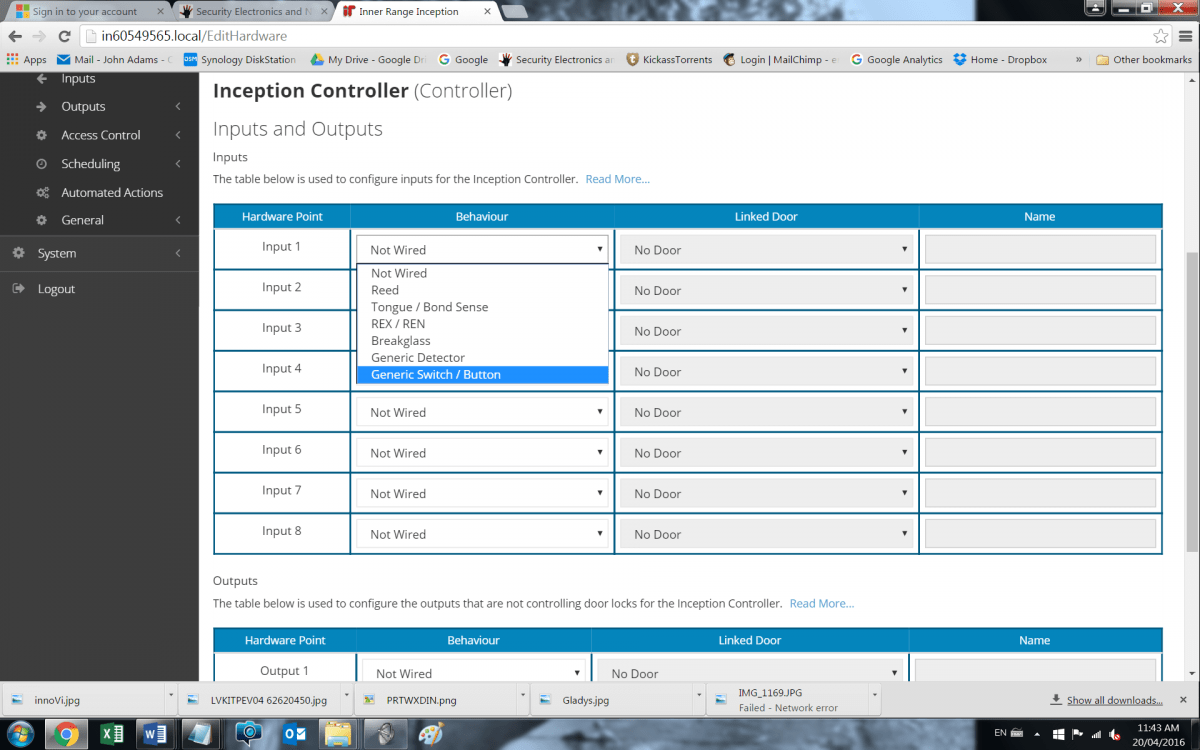Viewport: 1200px width, 750px height.
Task: Click Show all downloads link
Action: click(x=1114, y=700)
